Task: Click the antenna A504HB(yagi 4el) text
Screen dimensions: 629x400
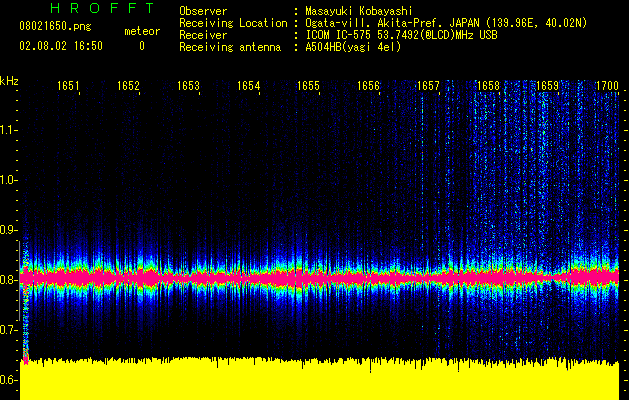Action: [353, 47]
